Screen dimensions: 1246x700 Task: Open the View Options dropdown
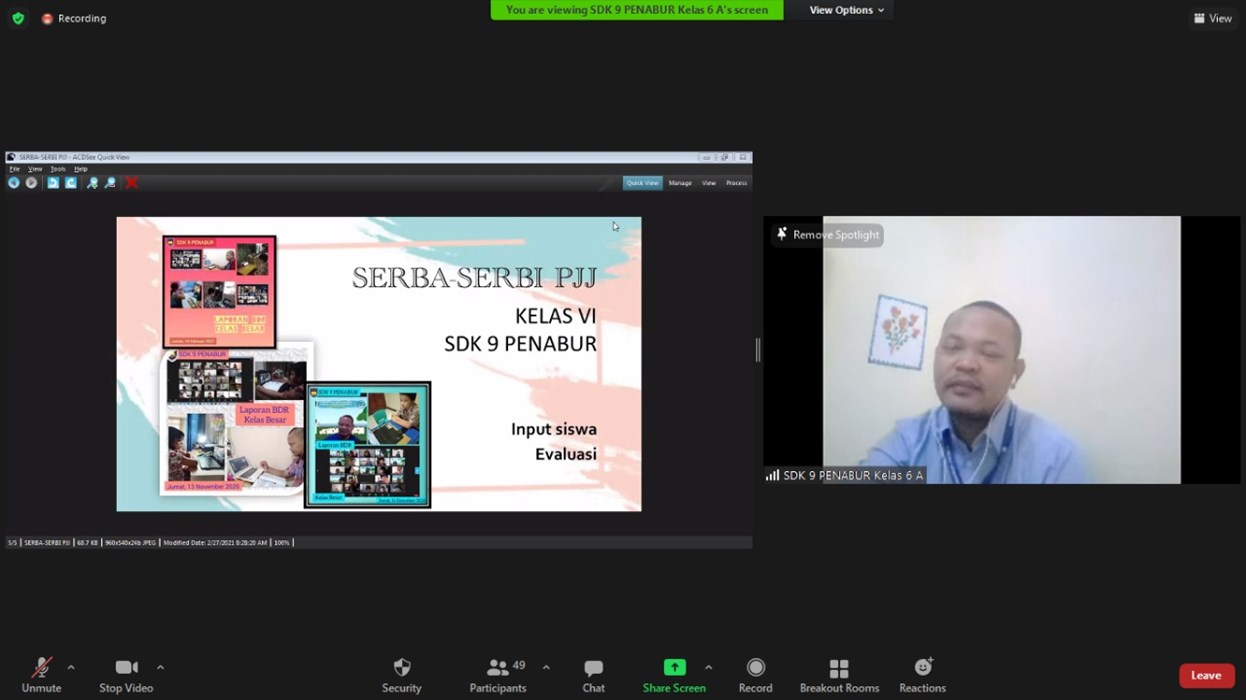pos(847,10)
